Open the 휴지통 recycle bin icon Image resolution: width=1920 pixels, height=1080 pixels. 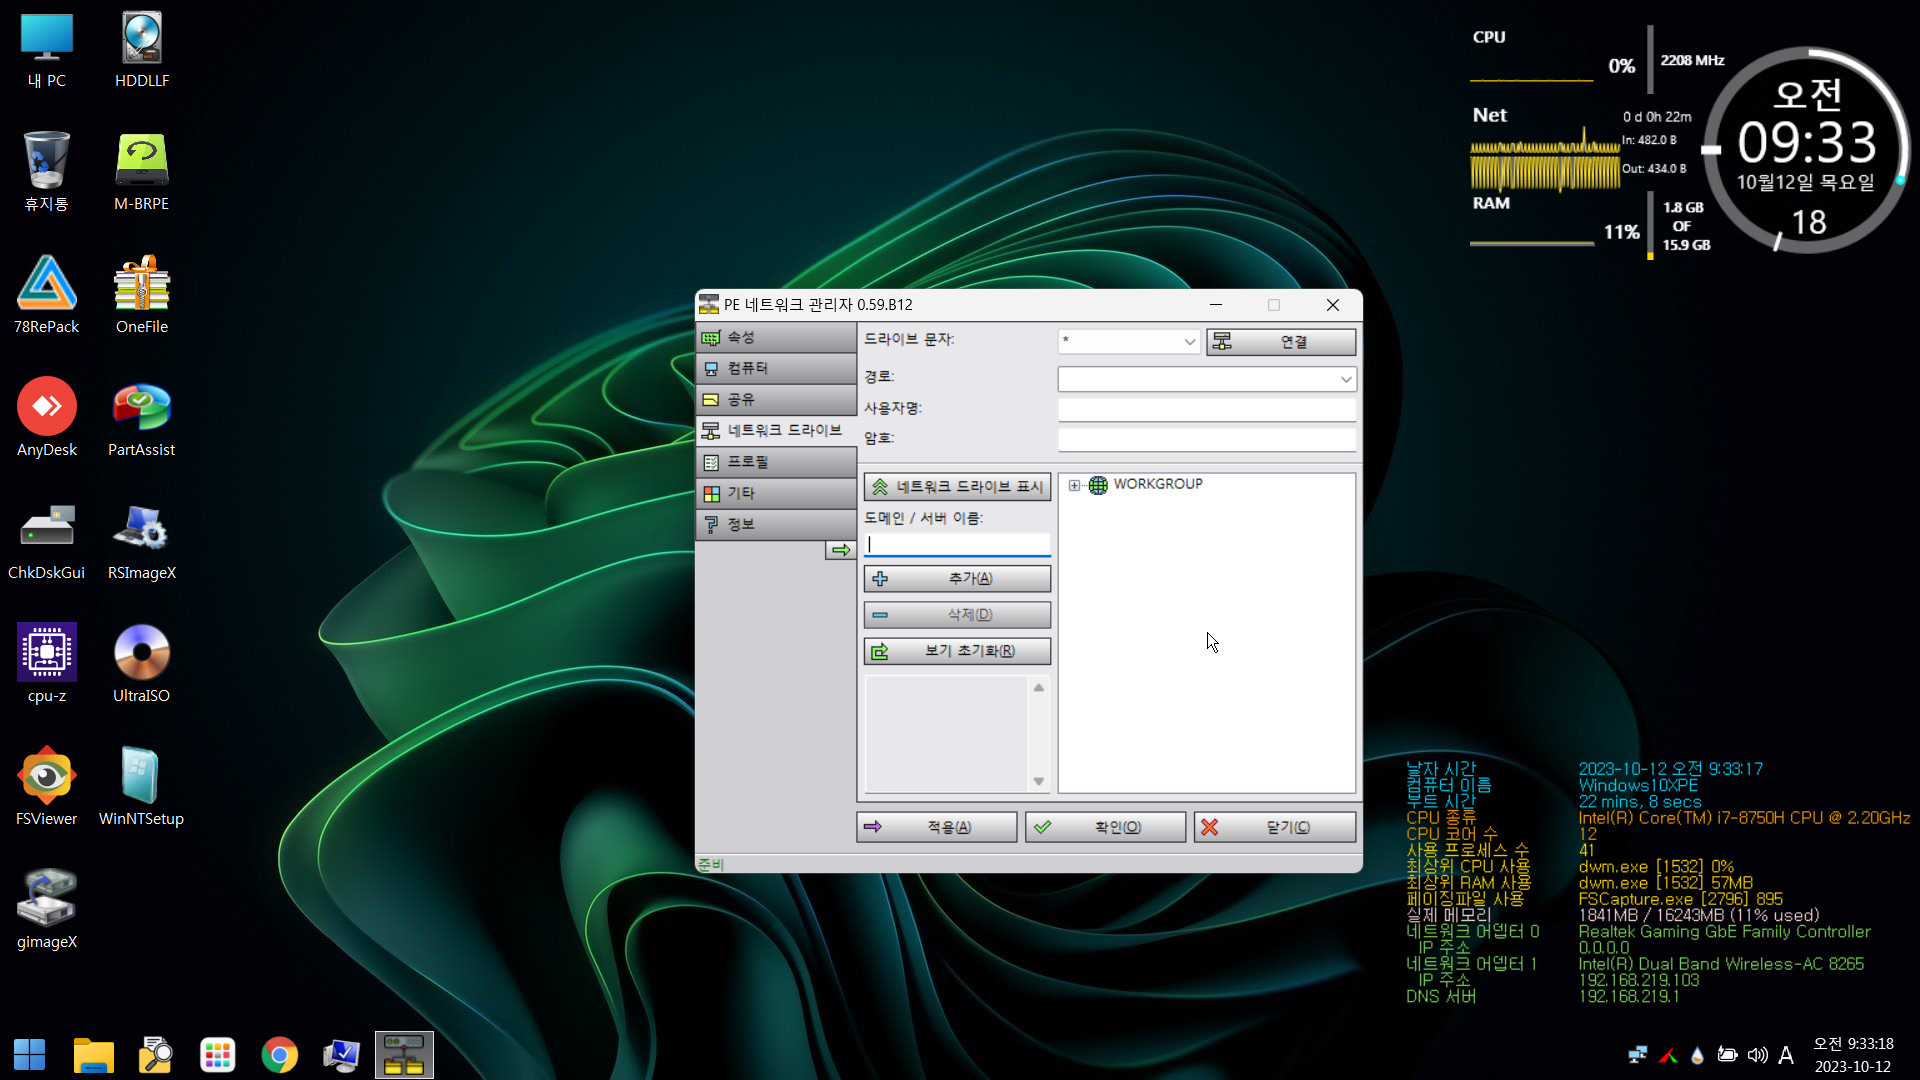[47, 172]
